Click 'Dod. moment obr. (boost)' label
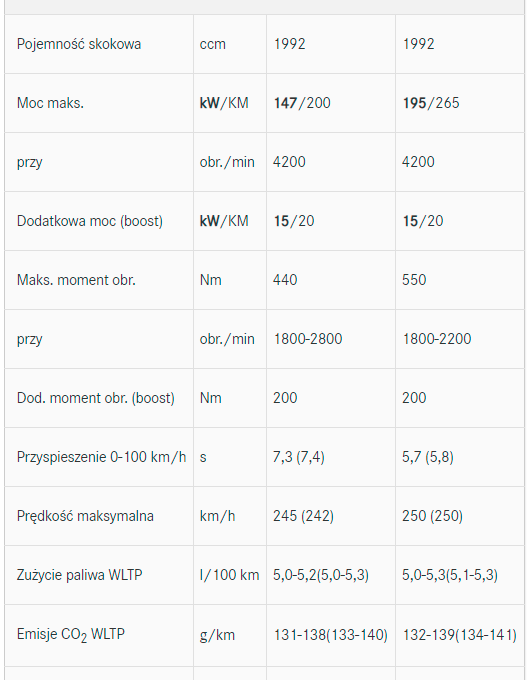The image size is (529, 680). point(96,398)
